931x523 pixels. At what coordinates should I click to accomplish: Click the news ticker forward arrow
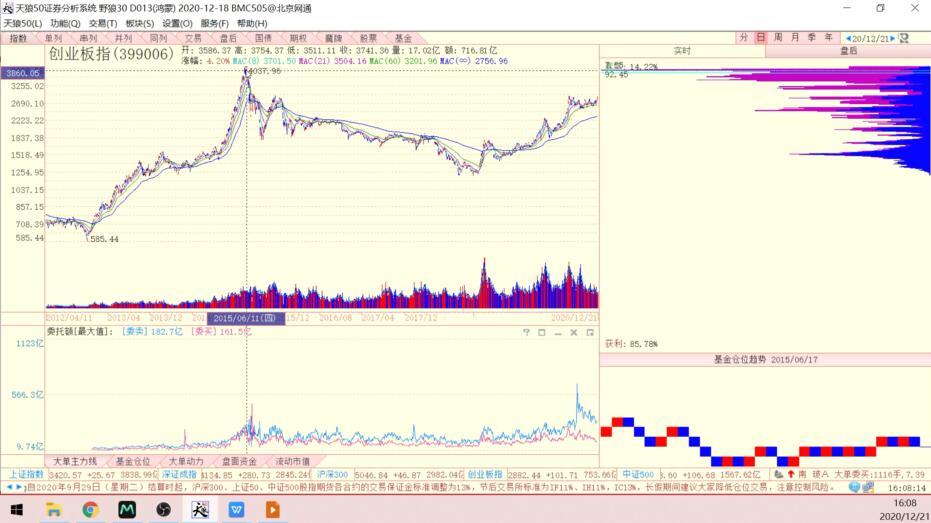tap(19, 487)
